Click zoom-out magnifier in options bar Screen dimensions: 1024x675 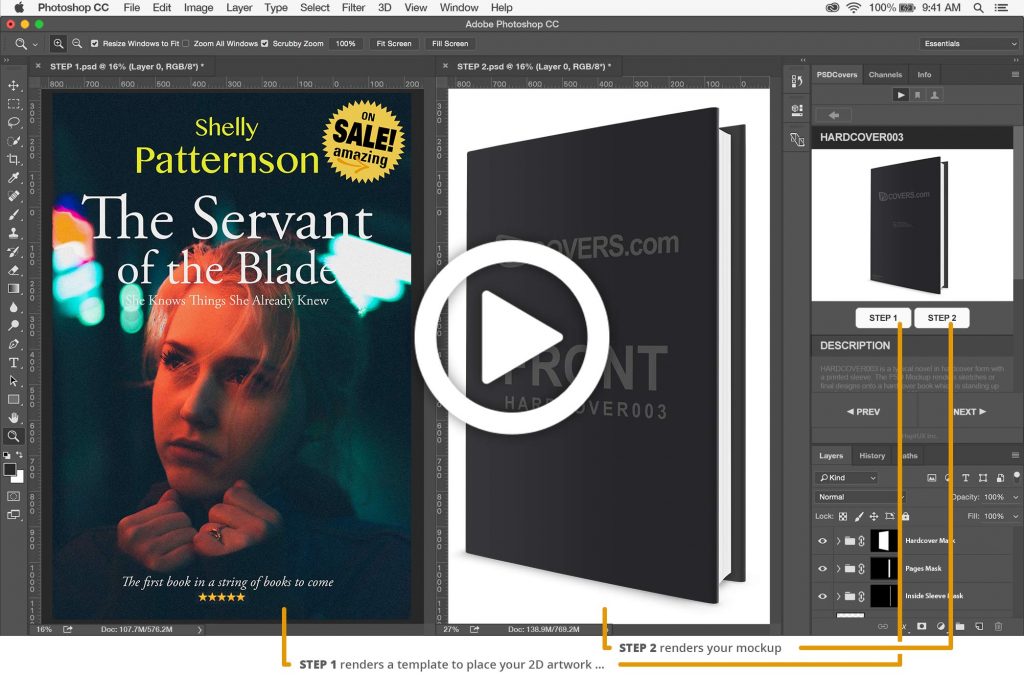pyautogui.click(x=77, y=44)
